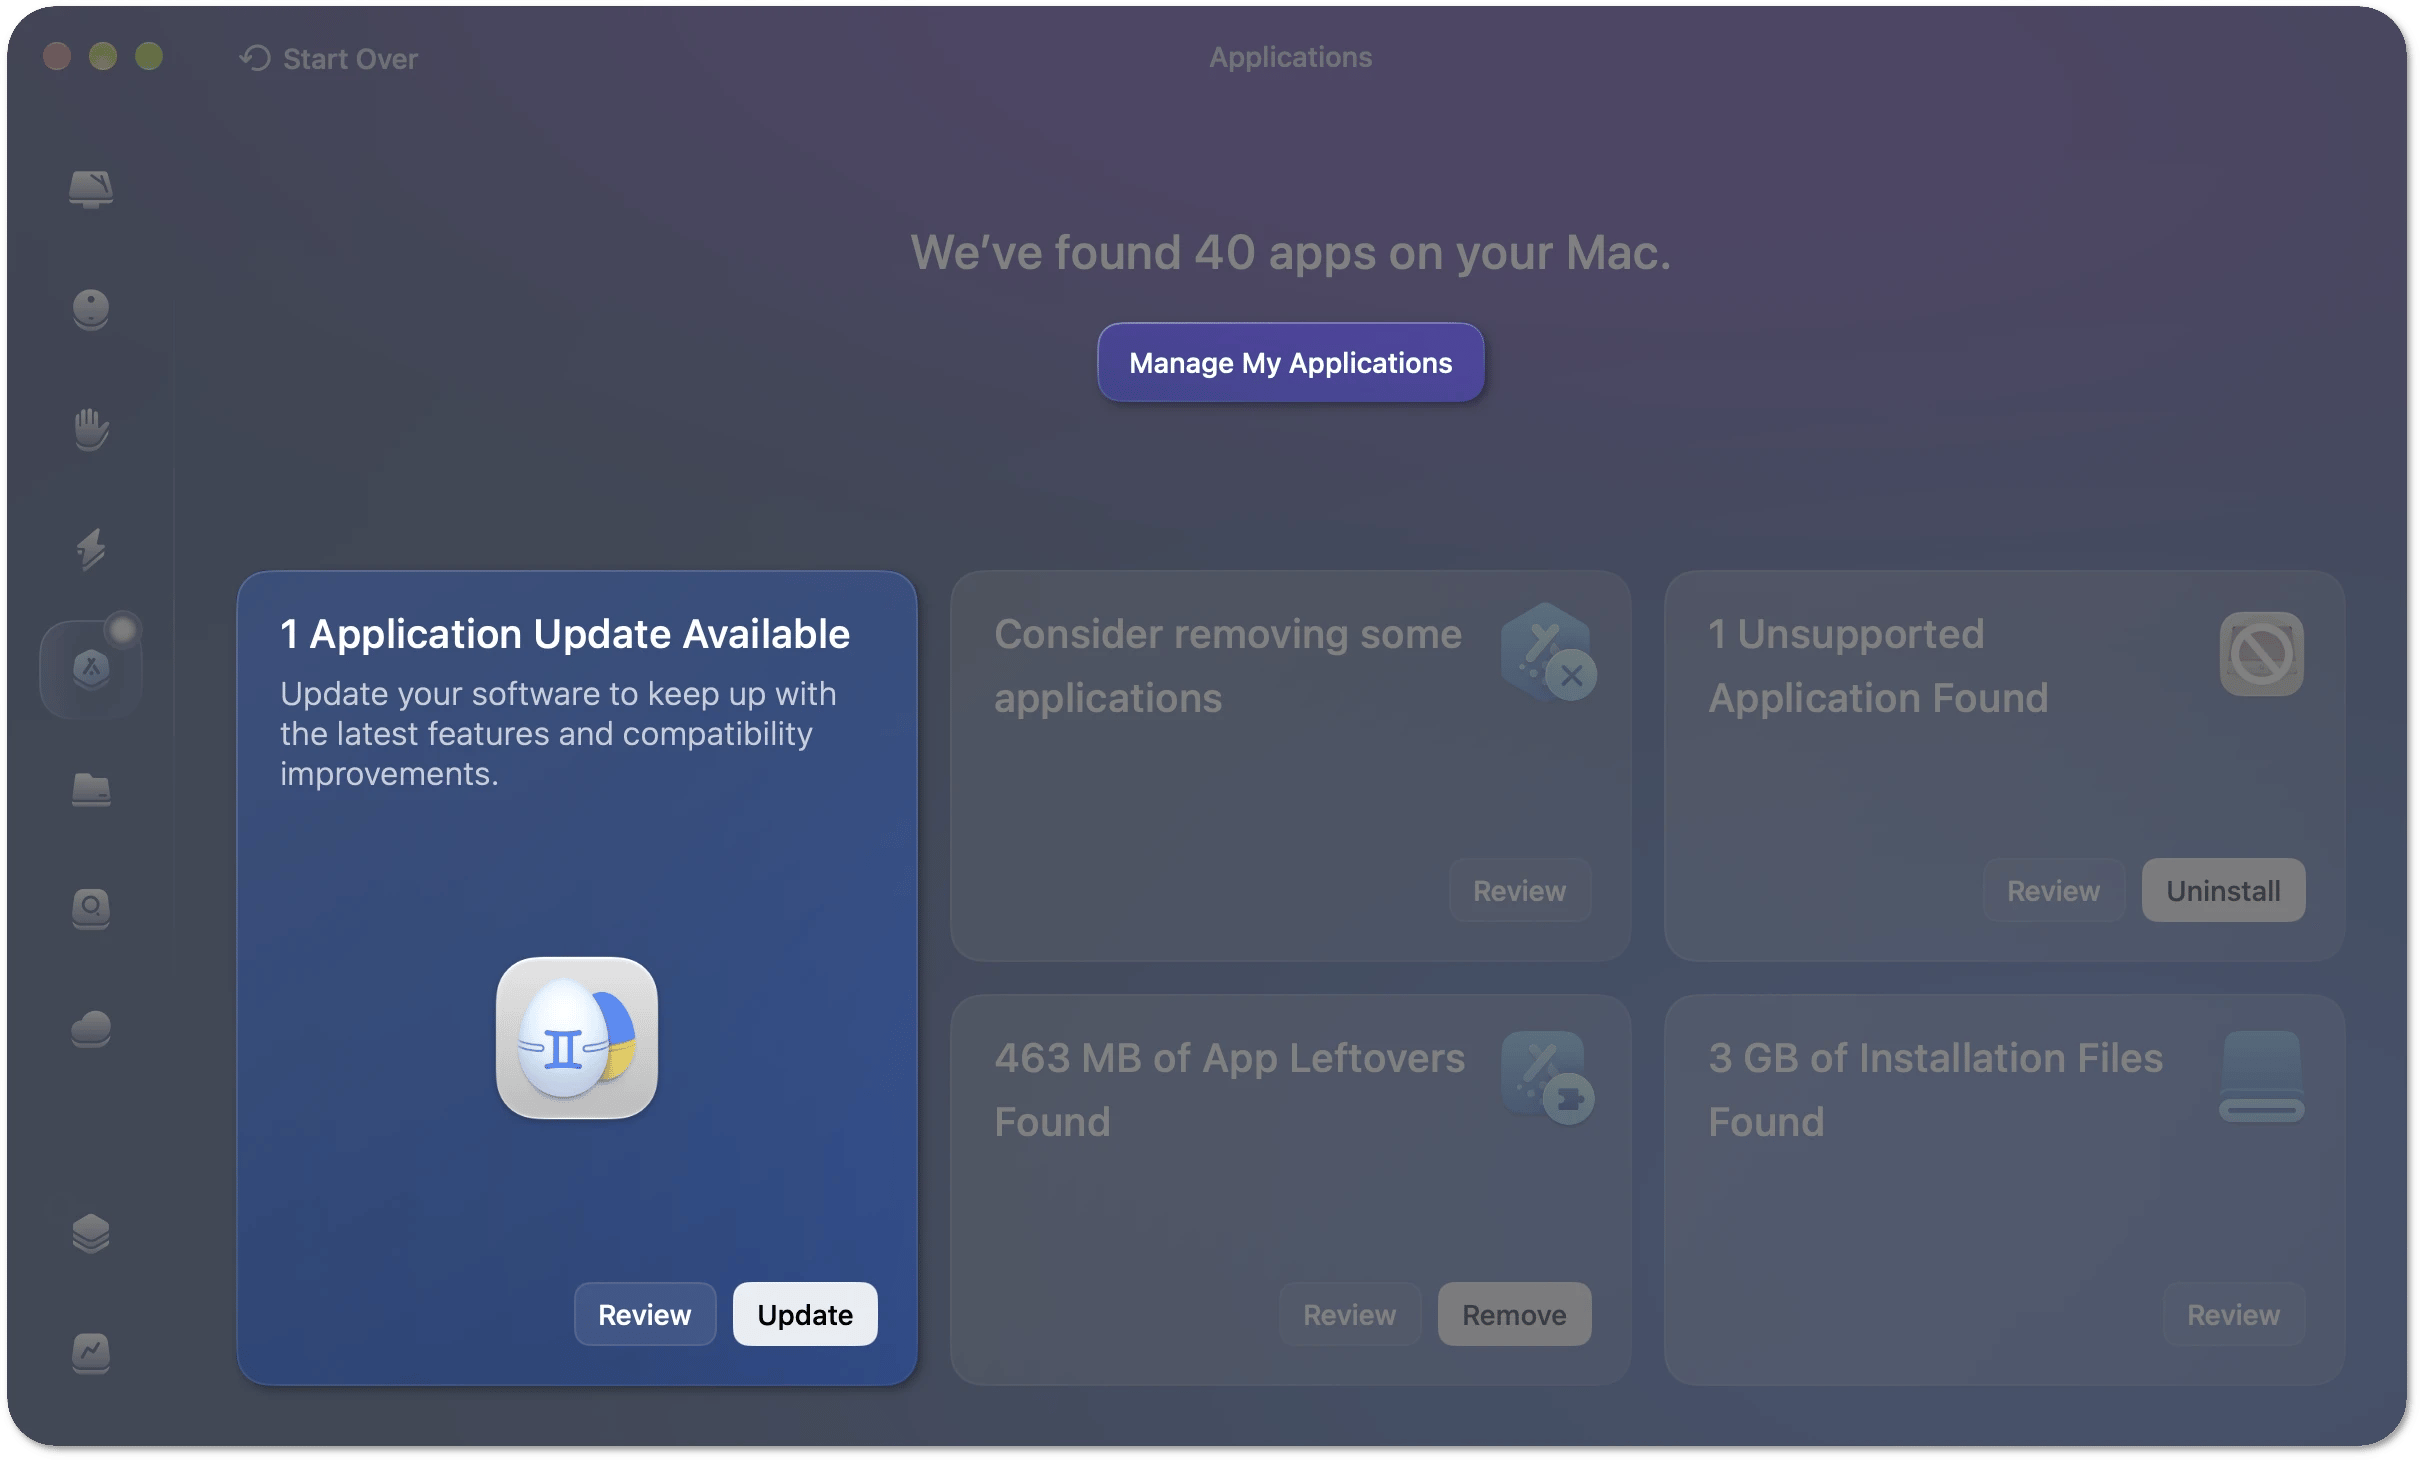Image resolution: width=2420 pixels, height=1460 pixels.
Task: Open the cloud icon in sidebar
Action: [90, 1029]
